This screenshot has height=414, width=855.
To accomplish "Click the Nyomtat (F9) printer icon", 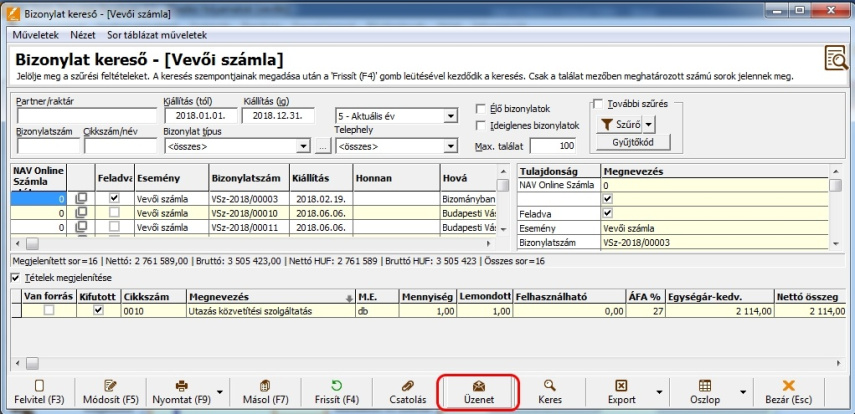I will point(182,385).
